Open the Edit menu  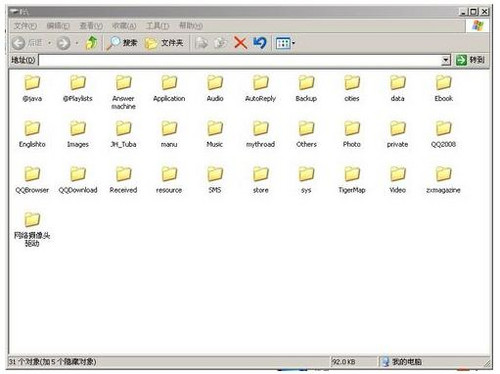(58, 26)
